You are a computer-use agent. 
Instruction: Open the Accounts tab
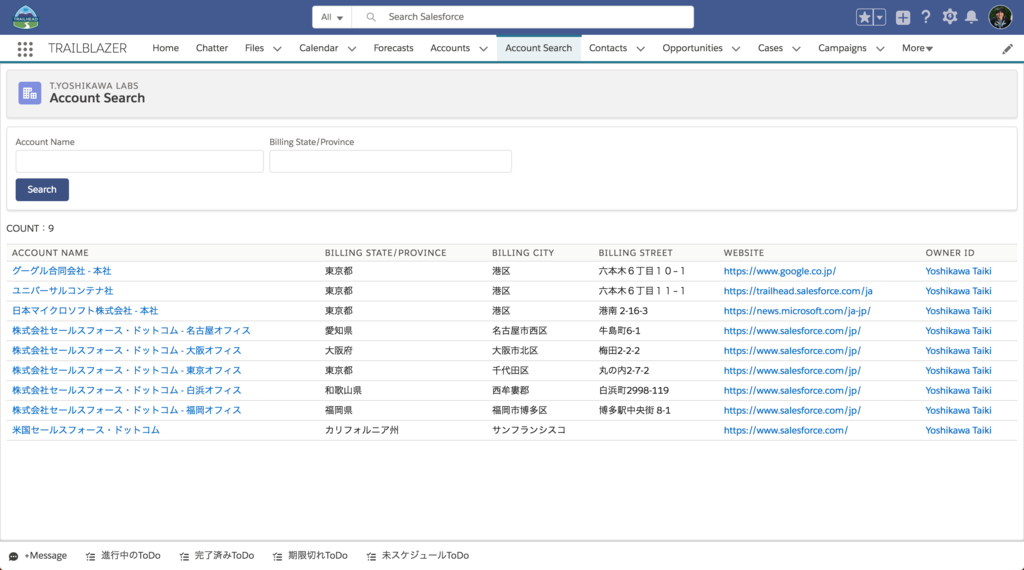point(450,48)
